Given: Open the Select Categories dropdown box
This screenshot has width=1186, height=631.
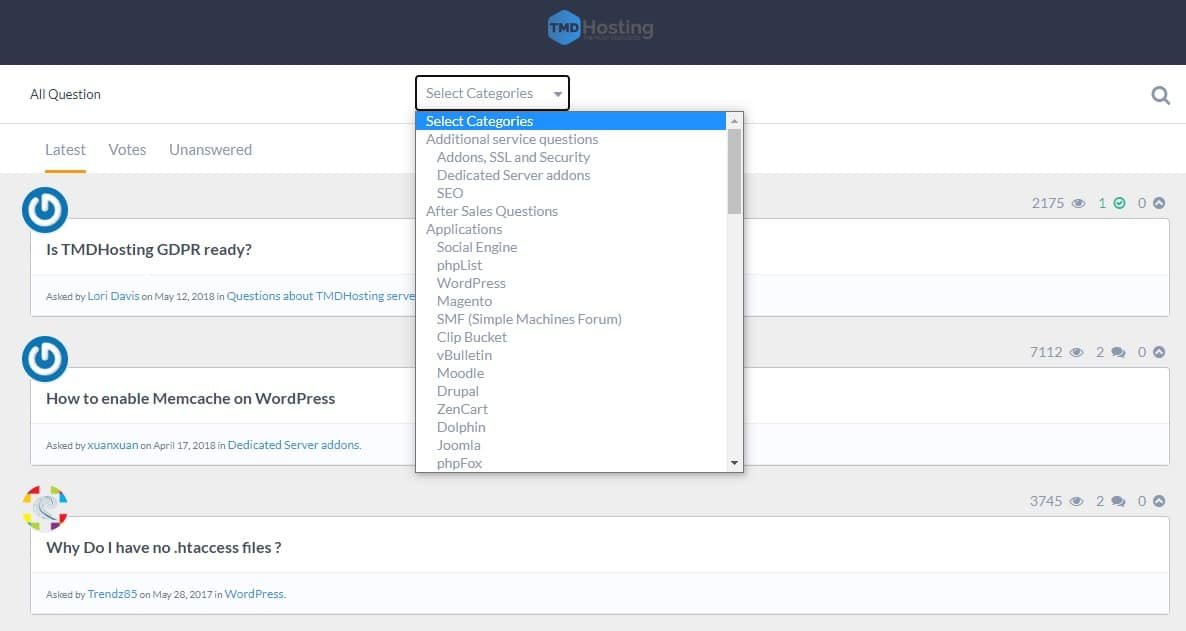Looking at the screenshot, I should (x=492, y=93).
